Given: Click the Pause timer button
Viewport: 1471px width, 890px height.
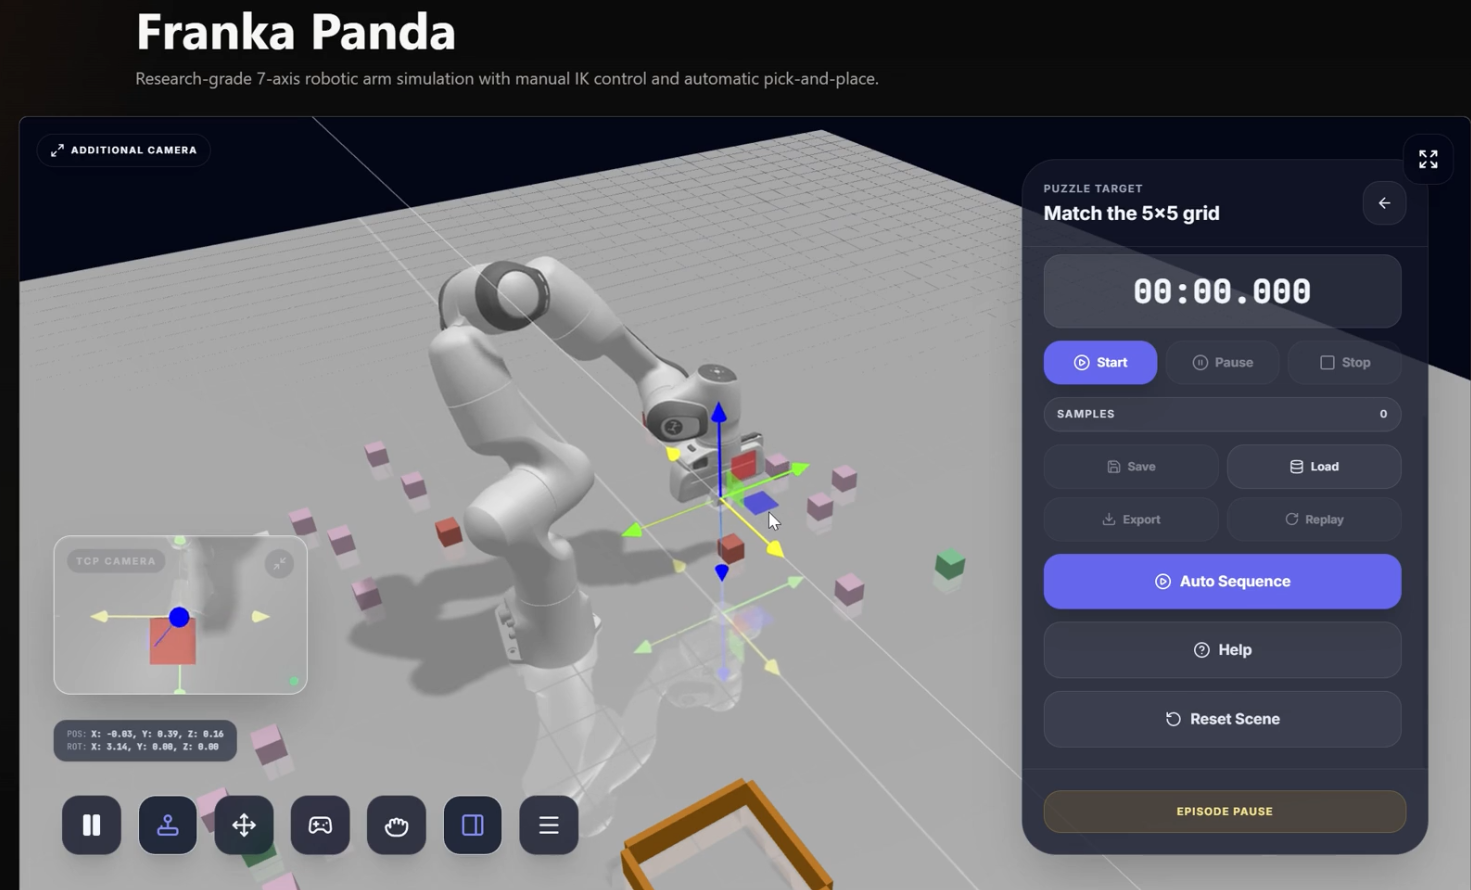Looking at the screenshot, I should (1222, 362).
